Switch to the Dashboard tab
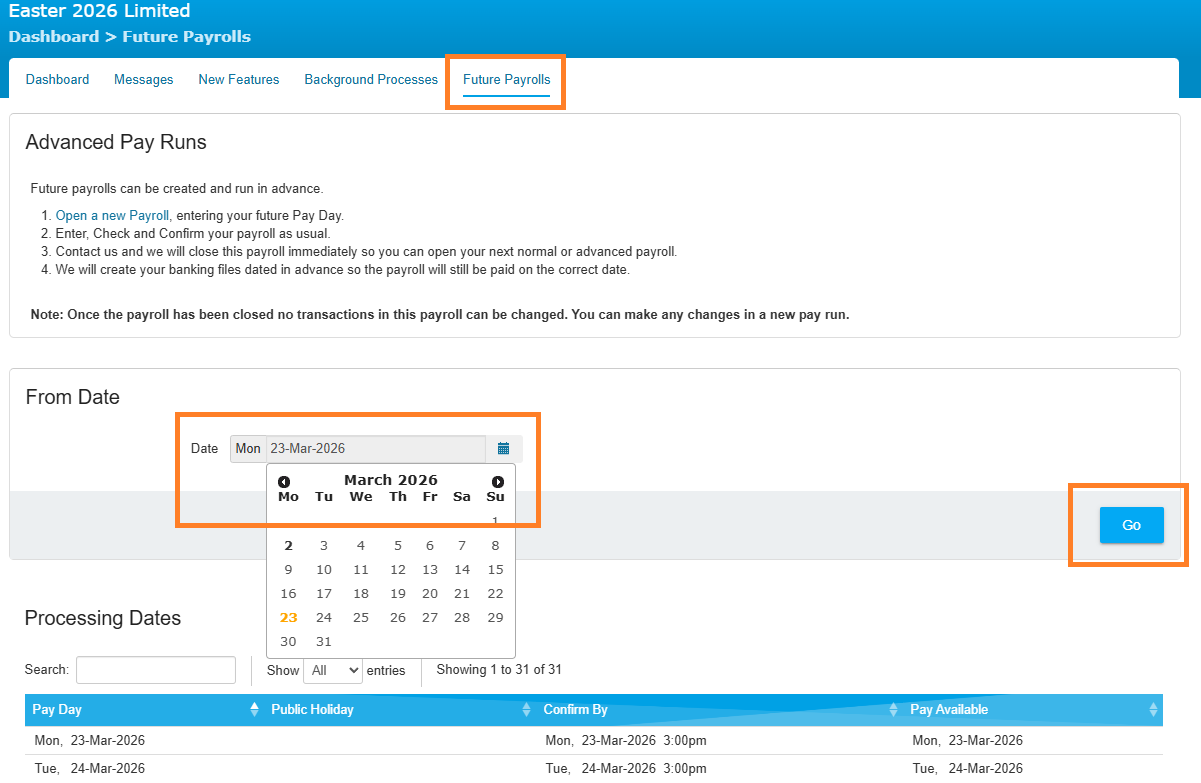Viewport: 1201px width, 783px height. (57, 80)
